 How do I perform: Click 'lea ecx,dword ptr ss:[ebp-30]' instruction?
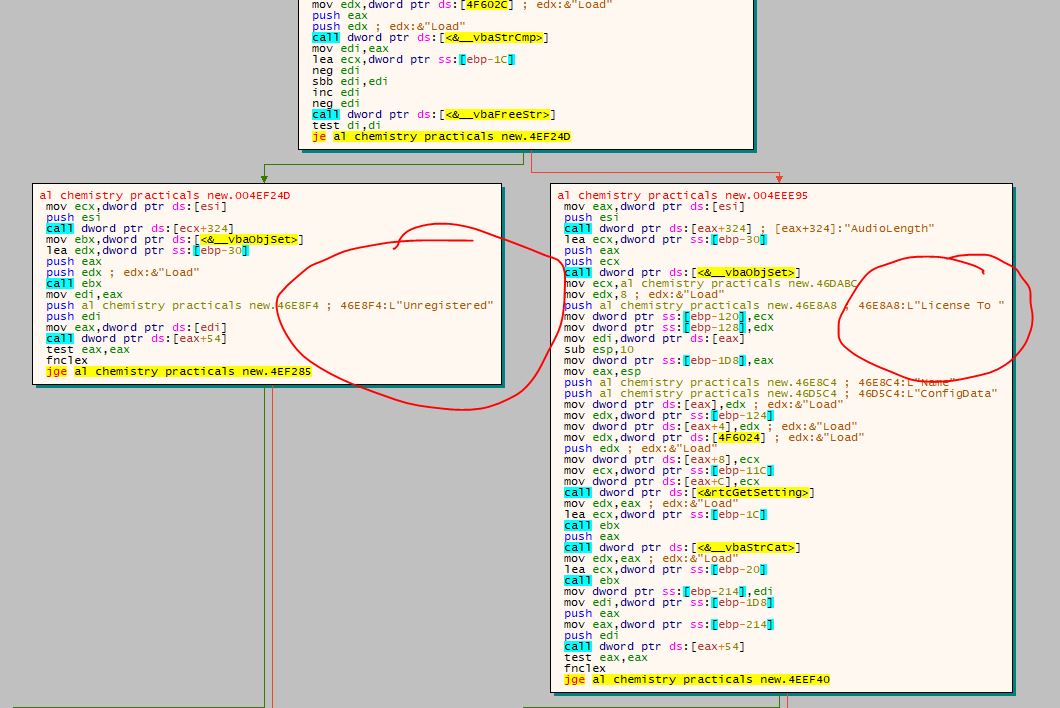coord(665,239)
